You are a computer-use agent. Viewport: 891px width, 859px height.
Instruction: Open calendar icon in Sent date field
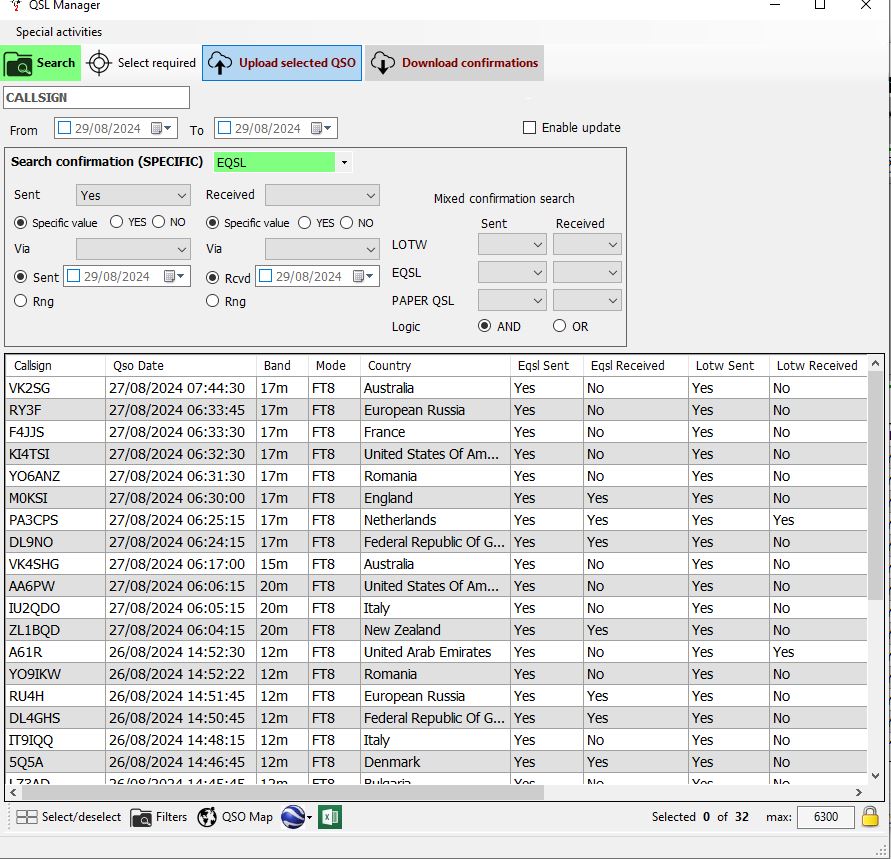[x=169, y=276]
